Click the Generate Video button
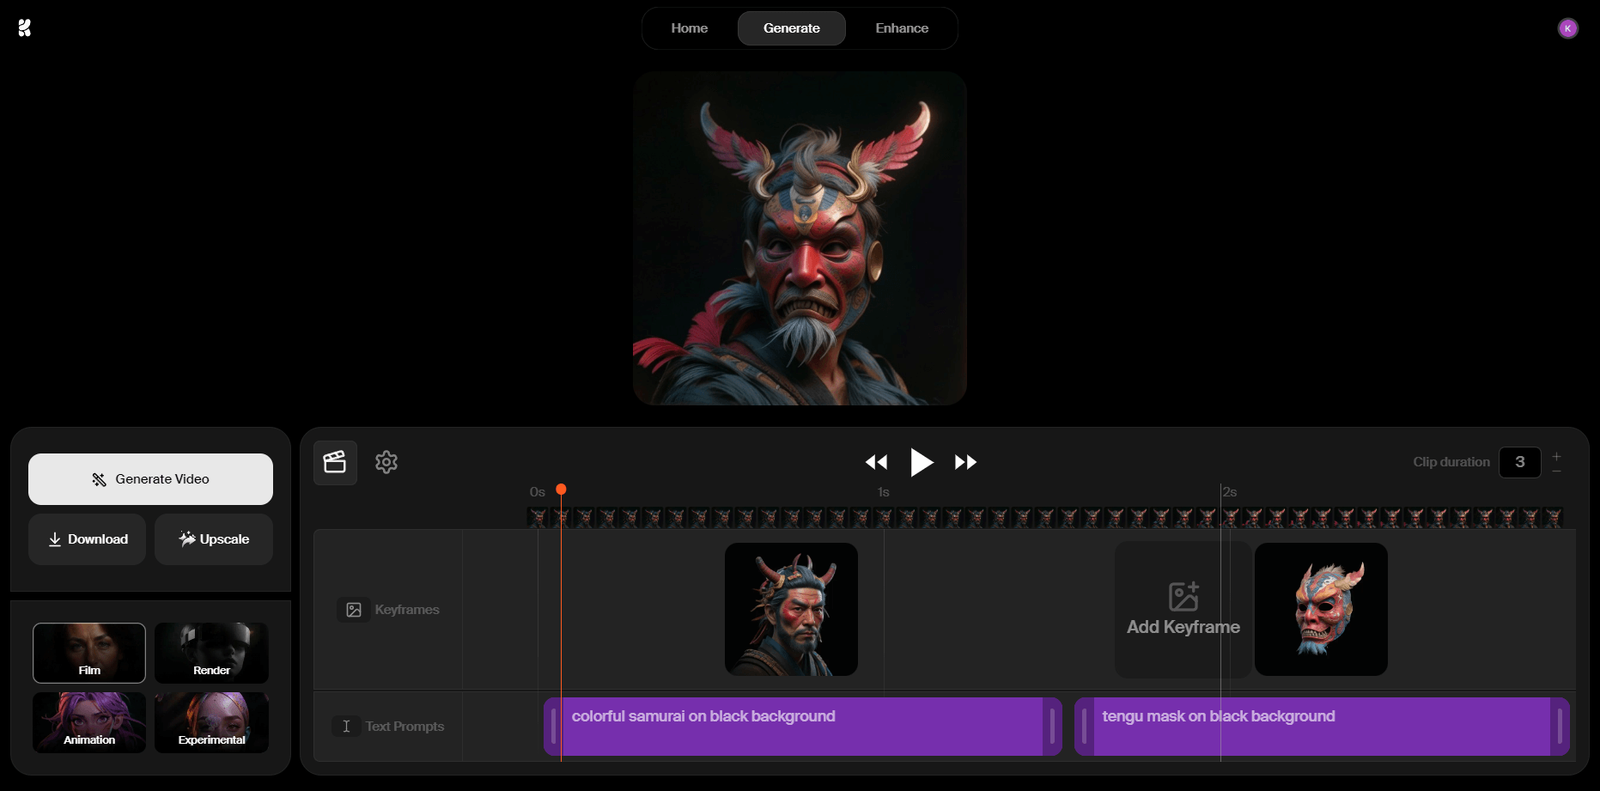 click(x=150, y=479)
